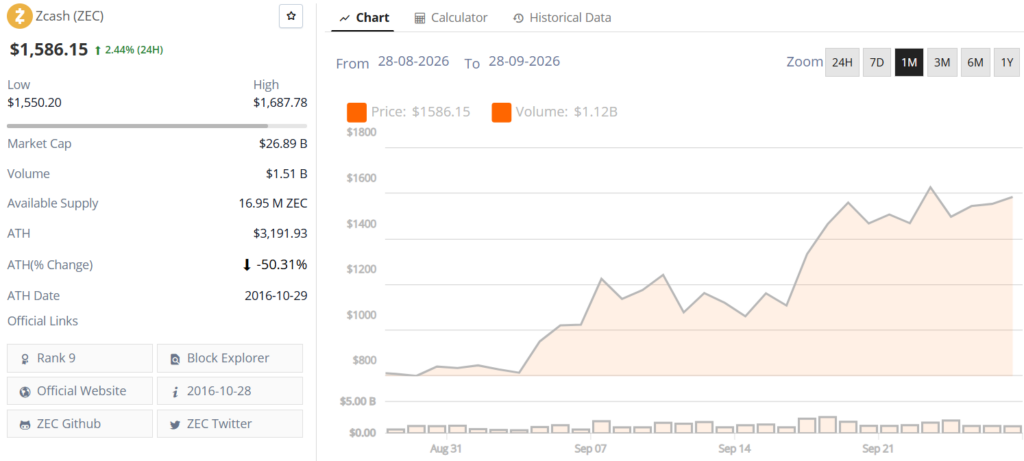Open the ZEC Twitter link
Image resolution: width=1024 pixels, height=461 pixels.
(230, 424)
